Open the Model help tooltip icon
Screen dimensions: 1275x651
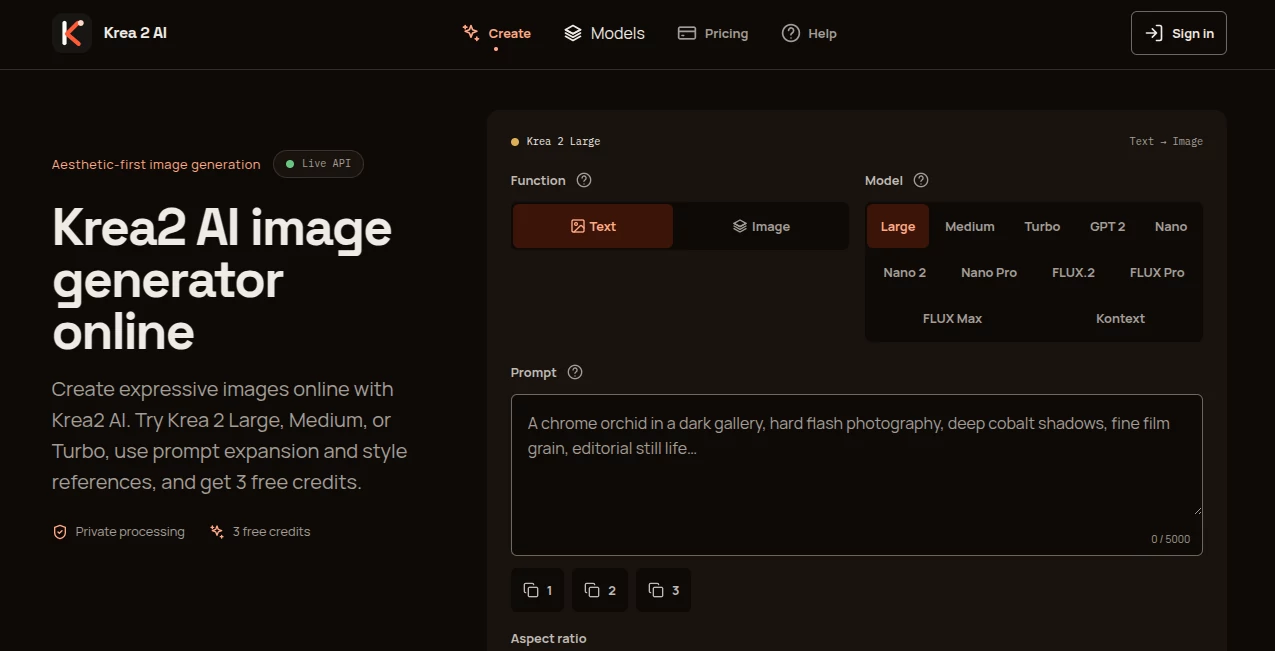[x=921, y=181]
